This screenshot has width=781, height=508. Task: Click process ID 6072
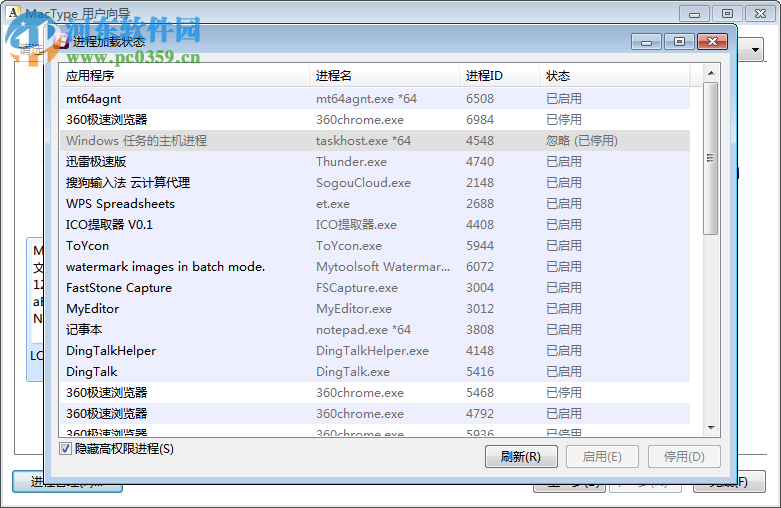[x=480, y=266]
